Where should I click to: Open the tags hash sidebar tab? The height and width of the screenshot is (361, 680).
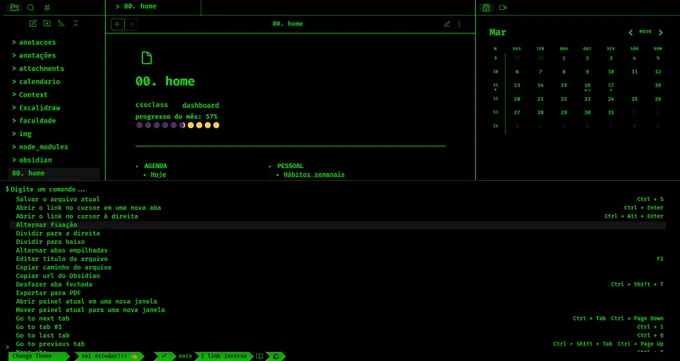pyautogui.click(x=47, y=7)
